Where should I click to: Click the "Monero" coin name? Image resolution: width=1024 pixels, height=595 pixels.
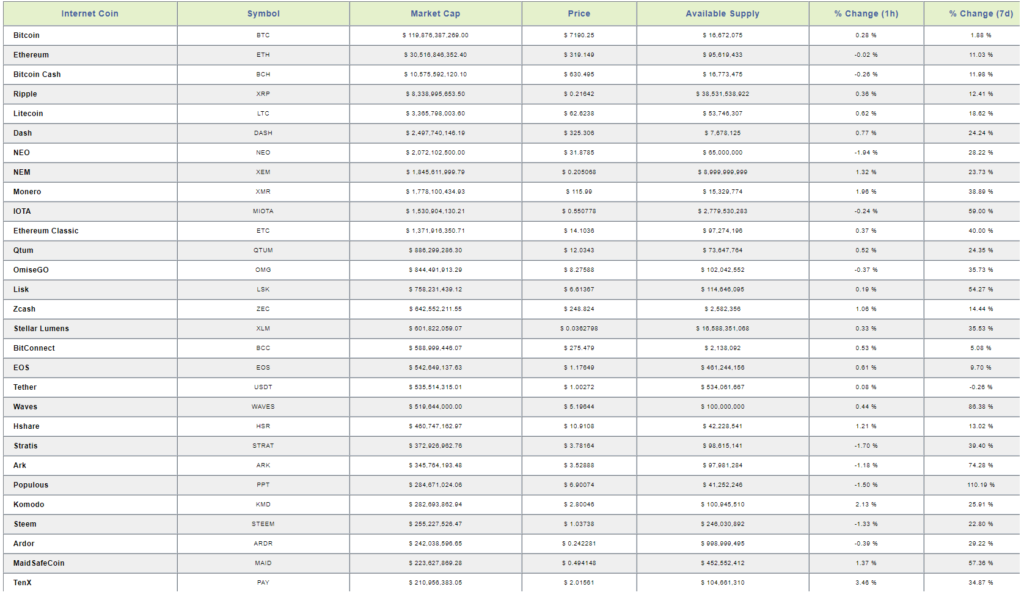(27, 192)
